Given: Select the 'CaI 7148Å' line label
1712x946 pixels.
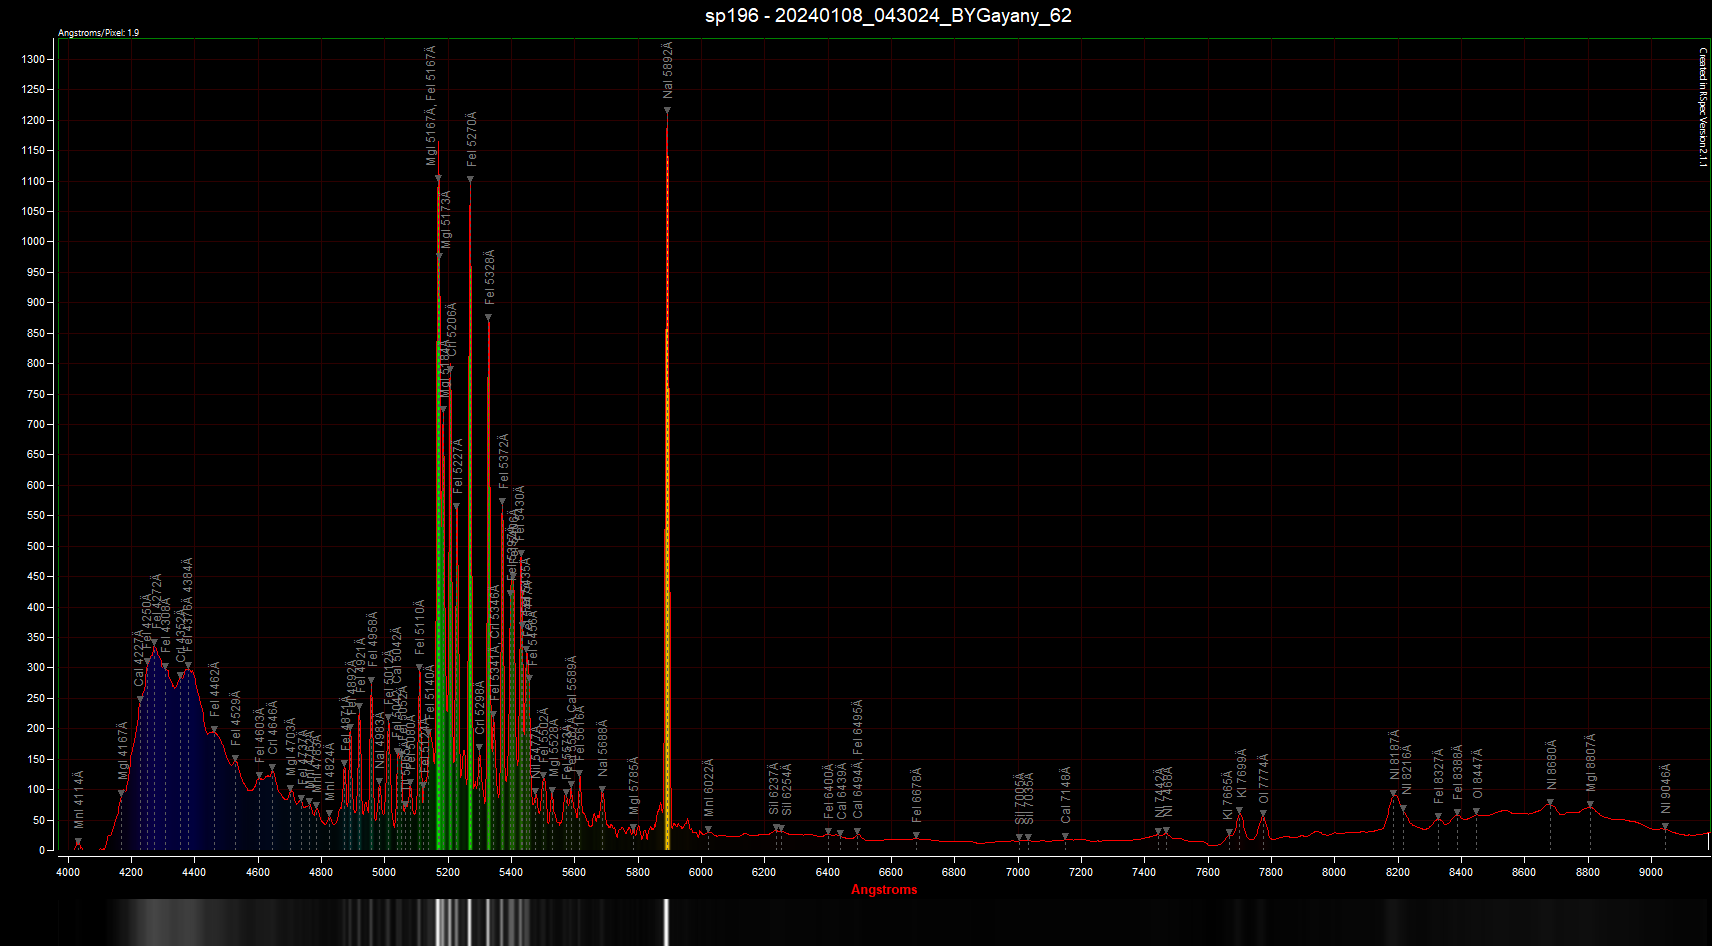Looking at the screenshot, I should tap(1066, 795).
